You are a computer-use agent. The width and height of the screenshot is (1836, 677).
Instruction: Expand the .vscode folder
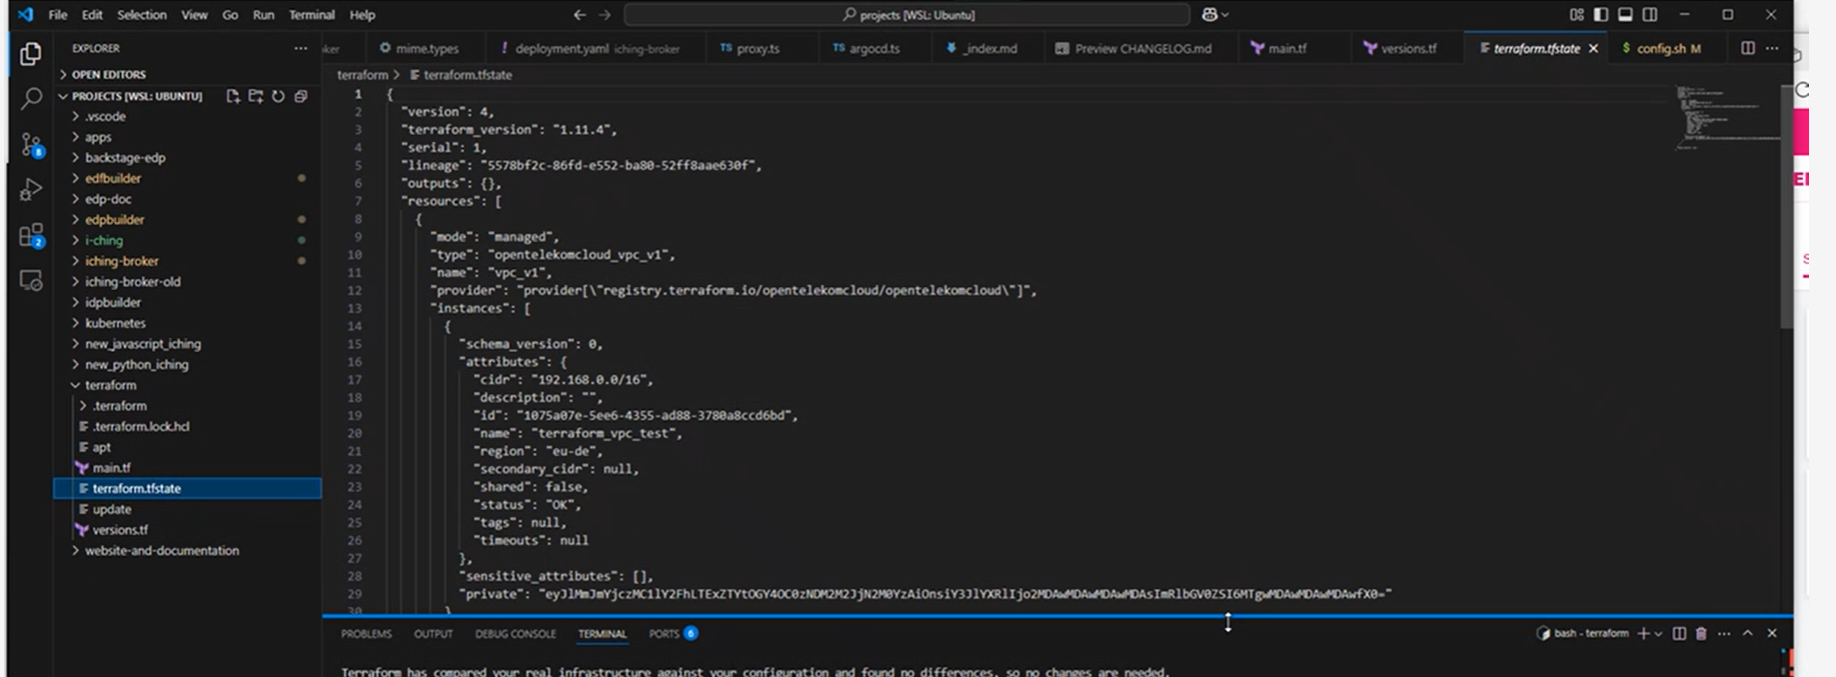click(x=105, y=117)
